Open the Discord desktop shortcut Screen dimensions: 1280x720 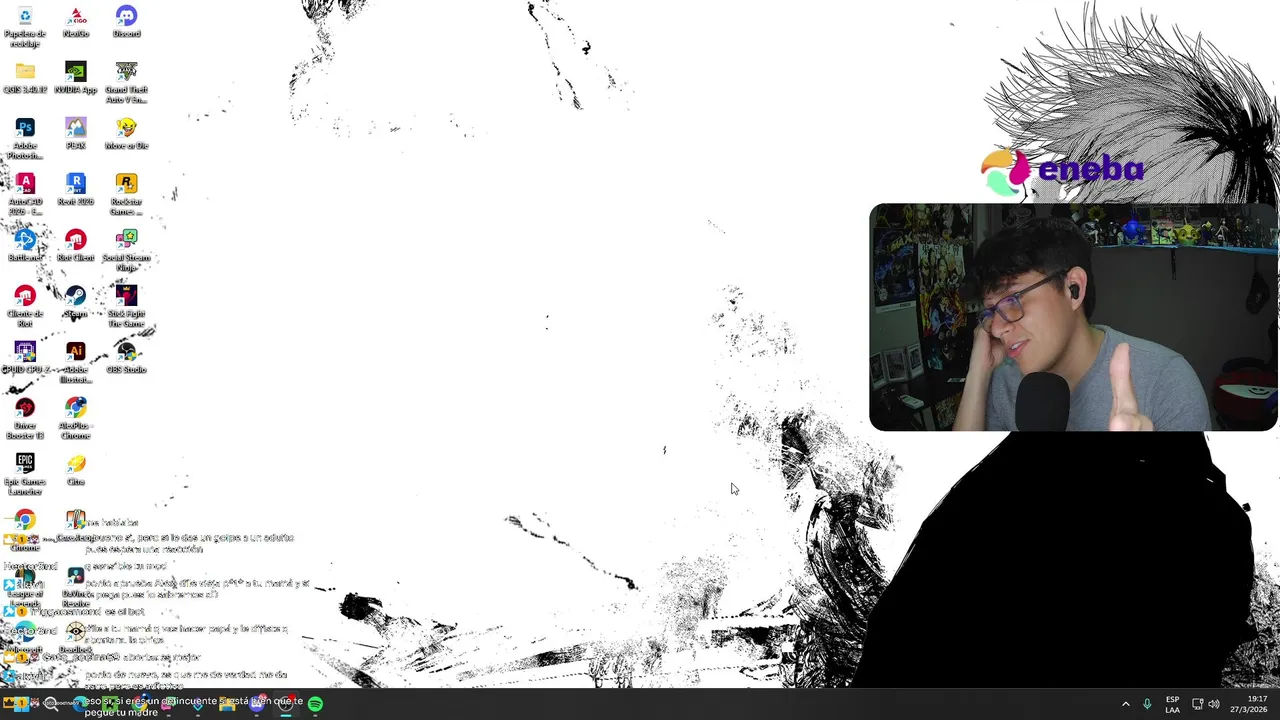[126, 22]
